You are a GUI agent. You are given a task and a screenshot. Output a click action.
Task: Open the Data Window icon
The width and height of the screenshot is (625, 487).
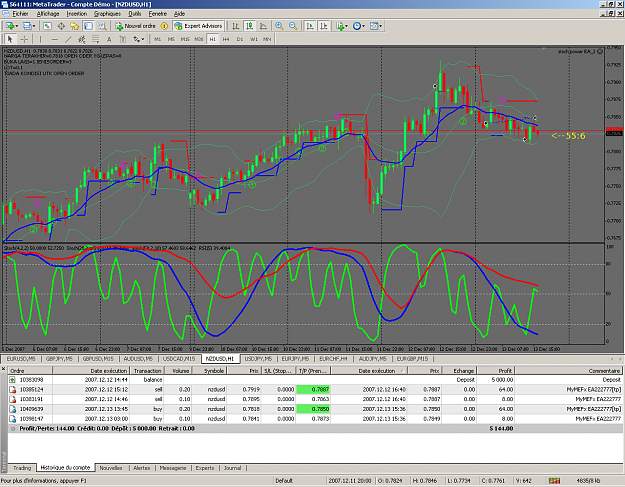click(x=61, y=26)
